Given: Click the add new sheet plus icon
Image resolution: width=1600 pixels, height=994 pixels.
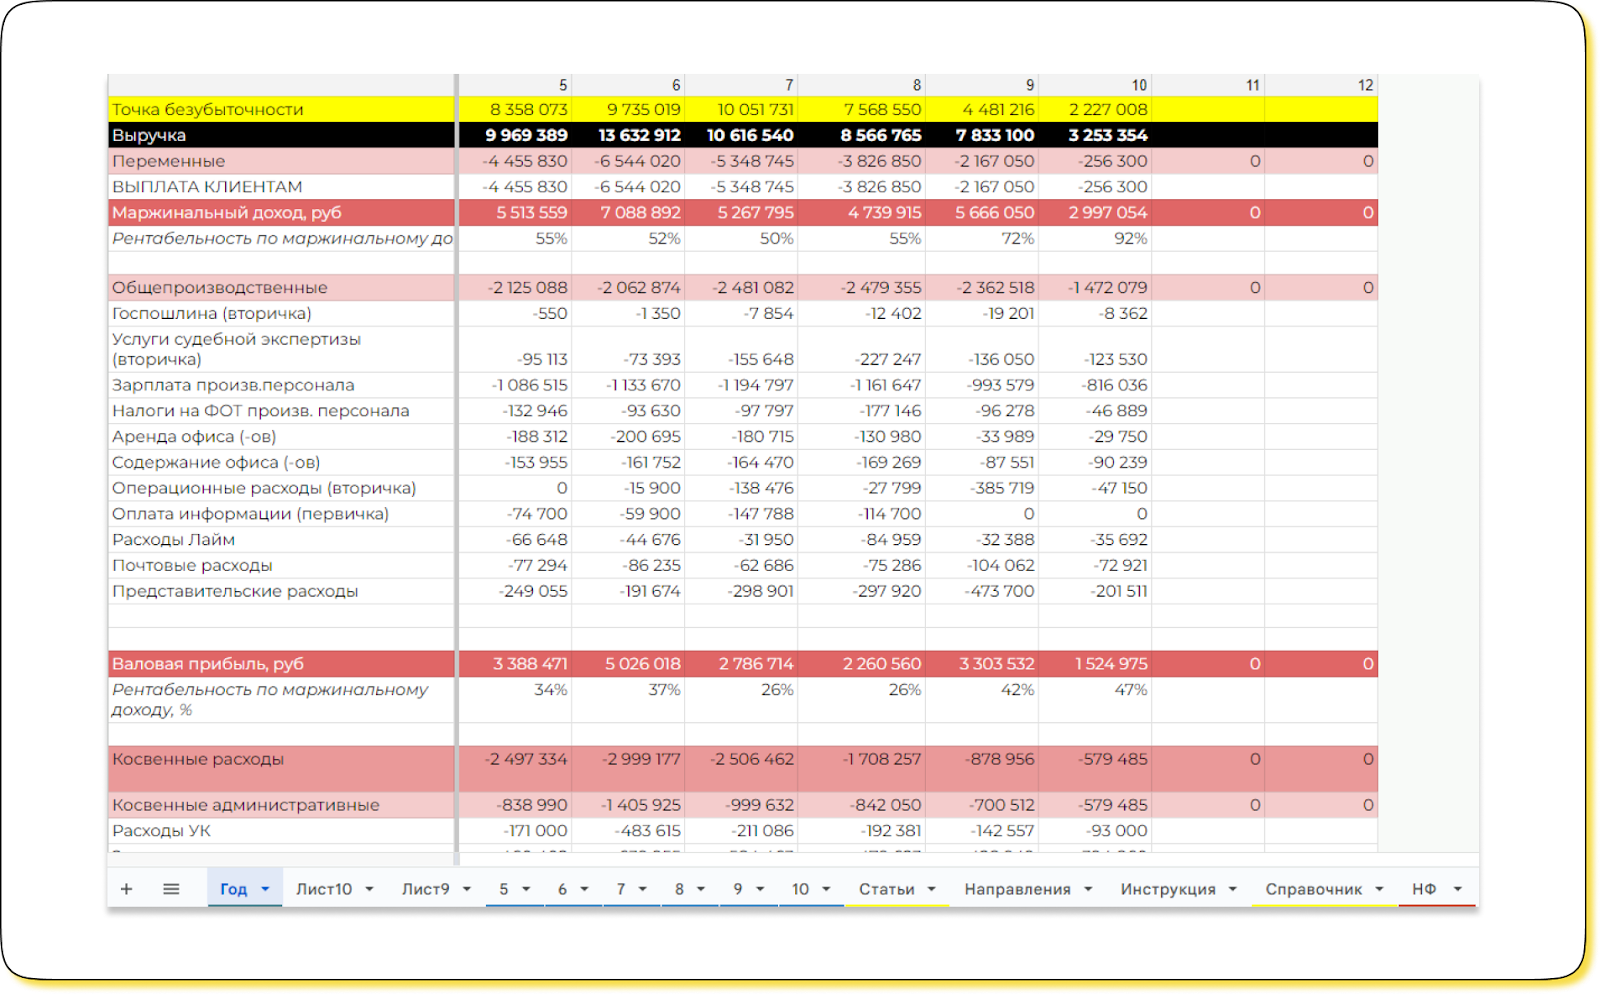Looking at the screenshot, I should click(x=127, y=889).
